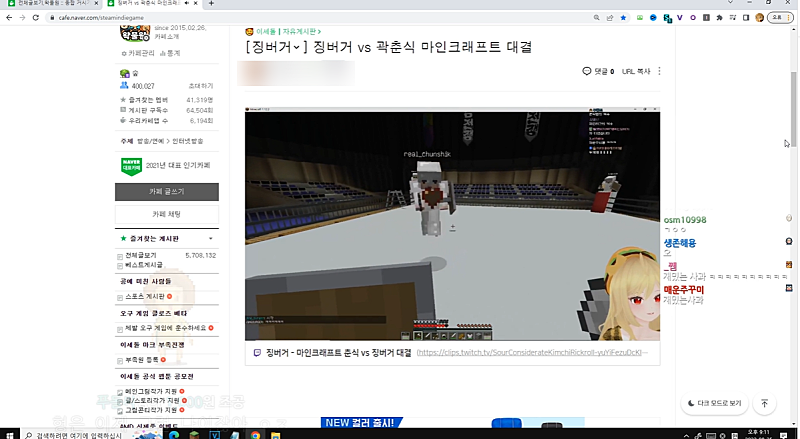The width and height of the screenshot is (800, 439).
Task: Open the blue round extension icon
Action: click(x=653, y=17)
